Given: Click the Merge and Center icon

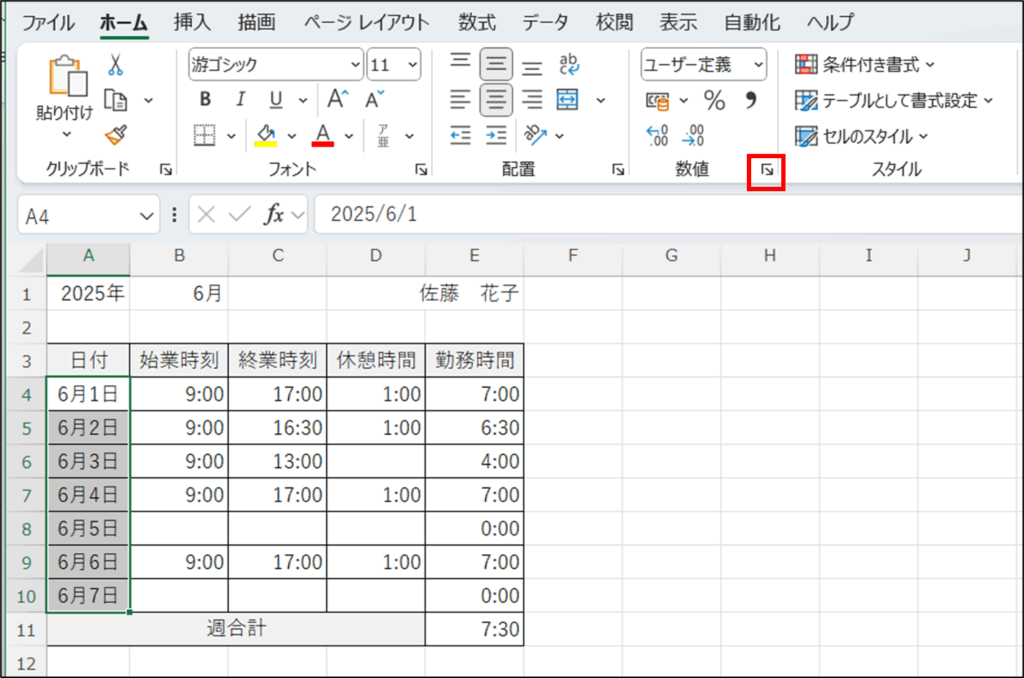Looking at the screenshot, I should click(x=568, y=100).
